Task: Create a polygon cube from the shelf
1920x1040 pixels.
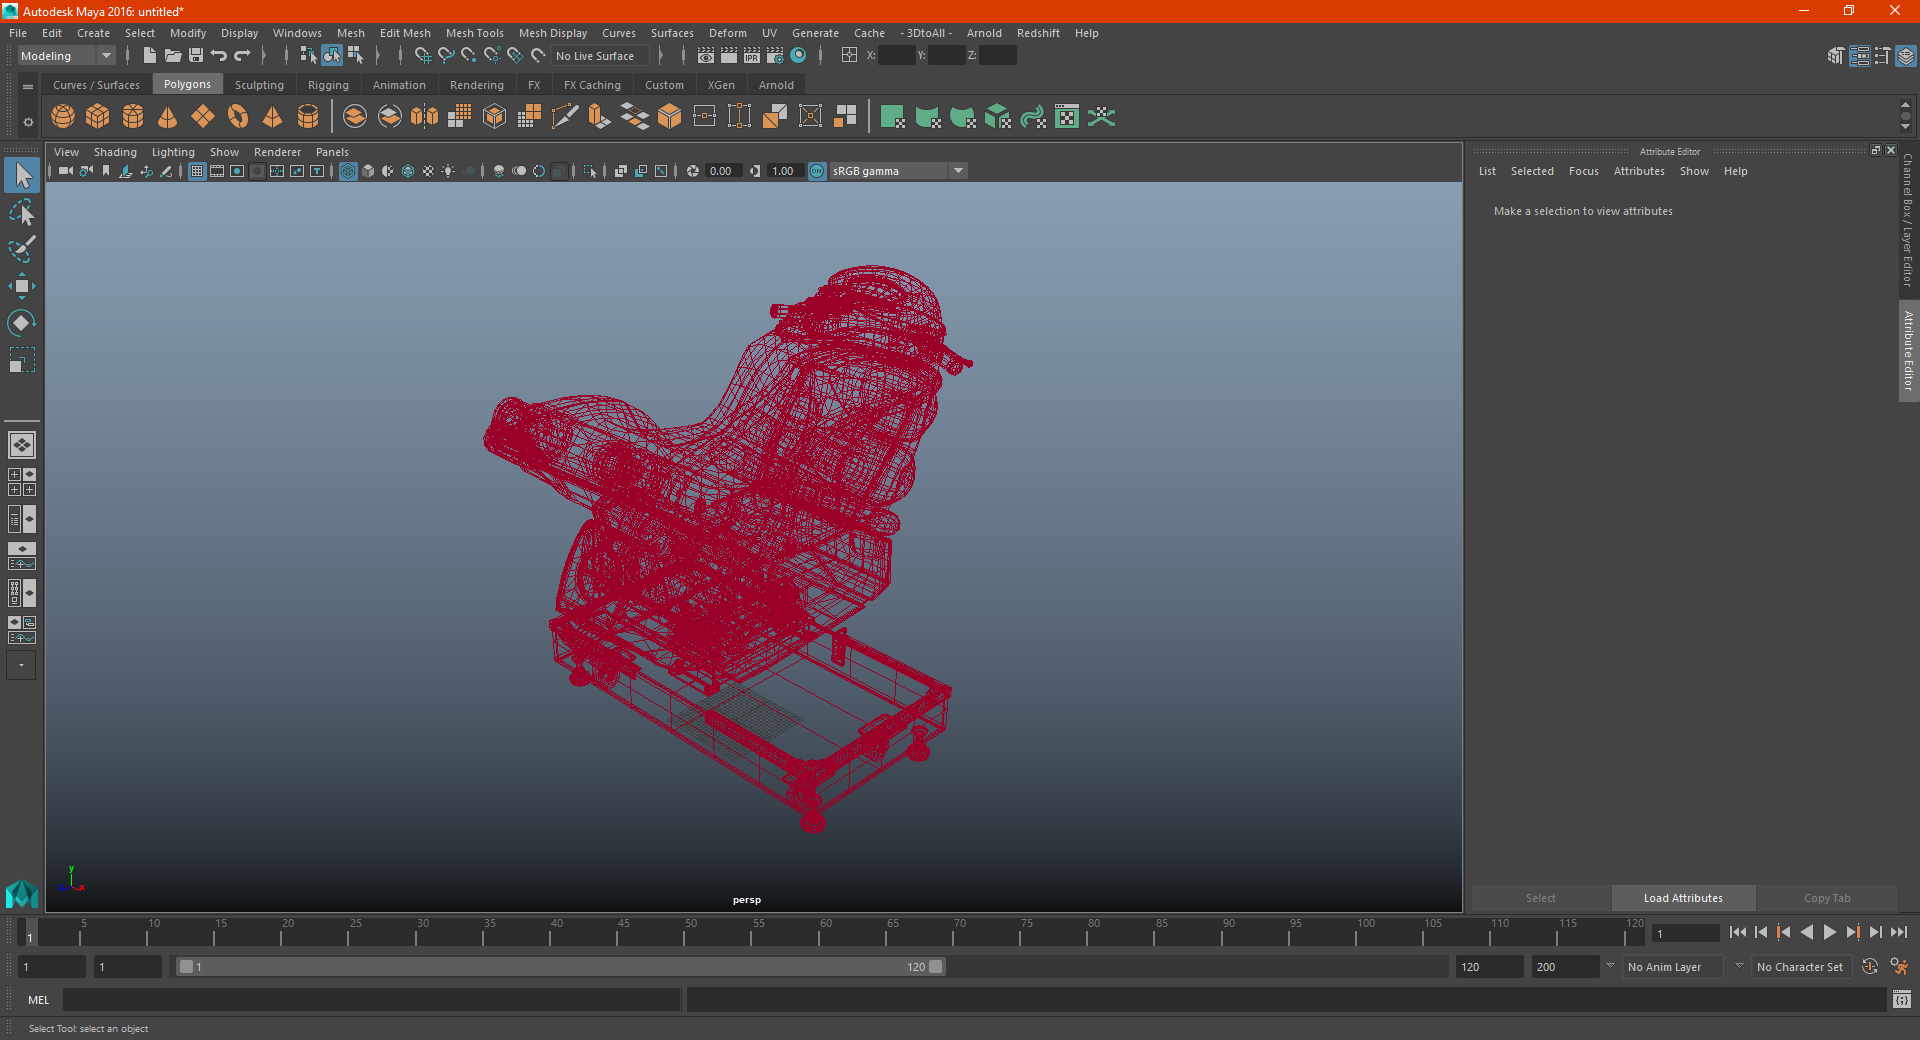Action: click(x=98, y=117)
